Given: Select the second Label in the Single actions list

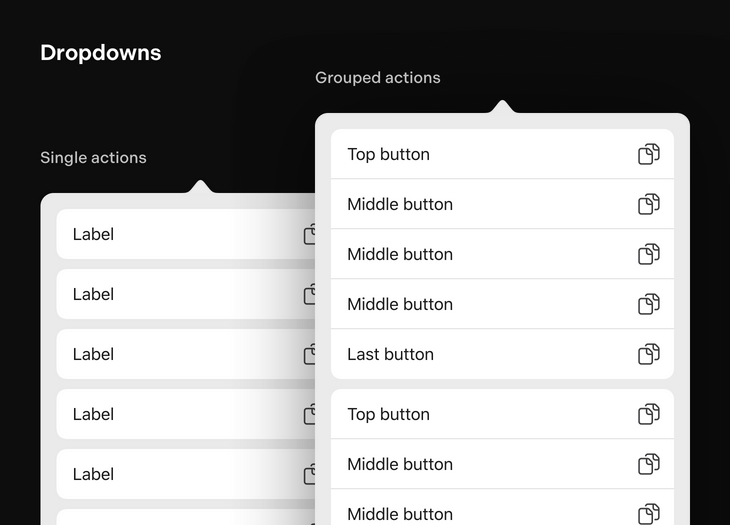Looking at the screenshot, I should pos(94,294).
